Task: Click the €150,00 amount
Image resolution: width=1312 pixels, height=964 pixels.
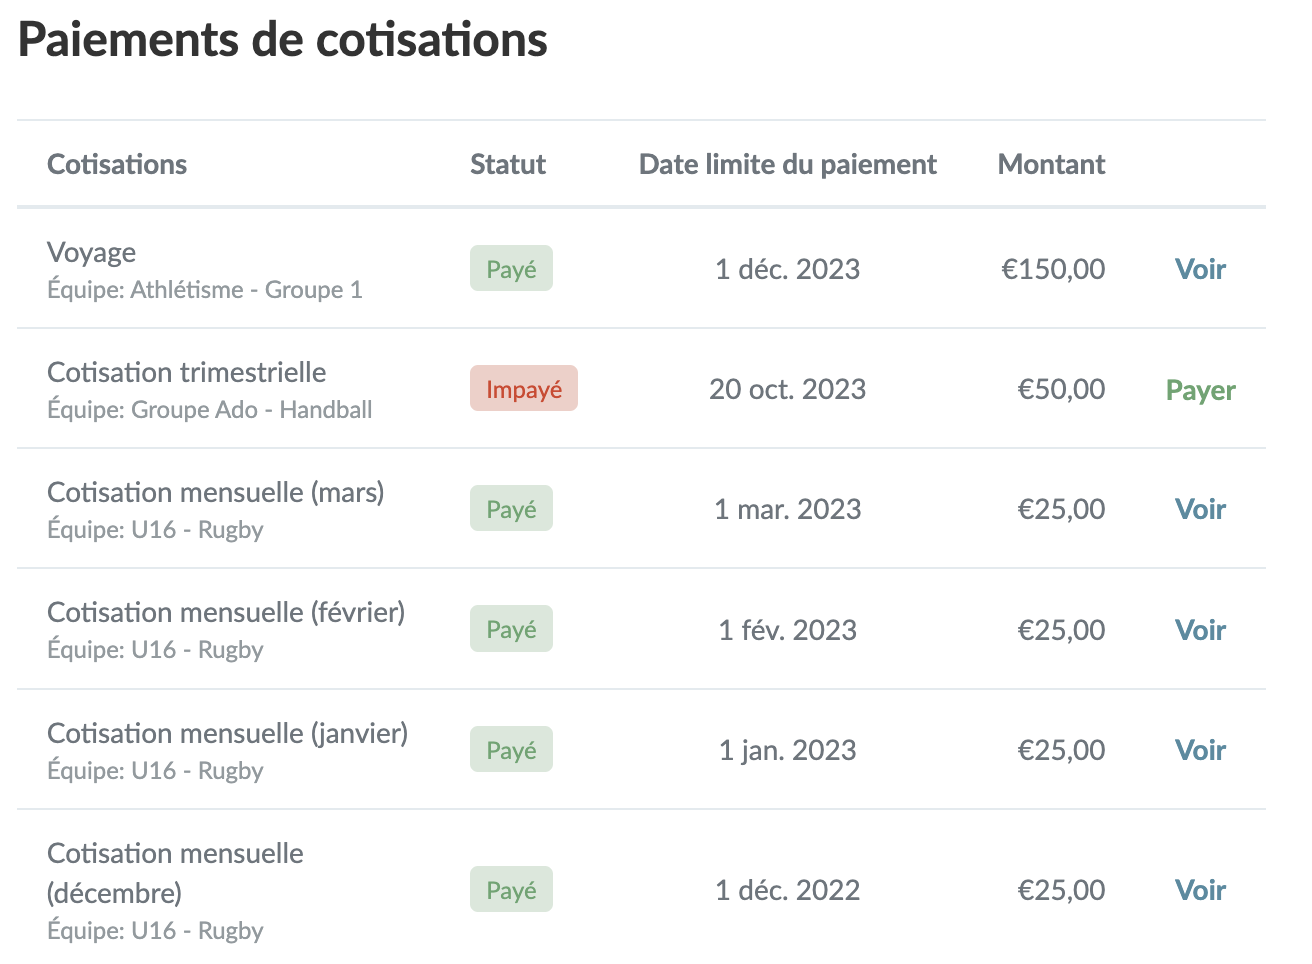Action: pyautogui.click(x=1053, y=269)
